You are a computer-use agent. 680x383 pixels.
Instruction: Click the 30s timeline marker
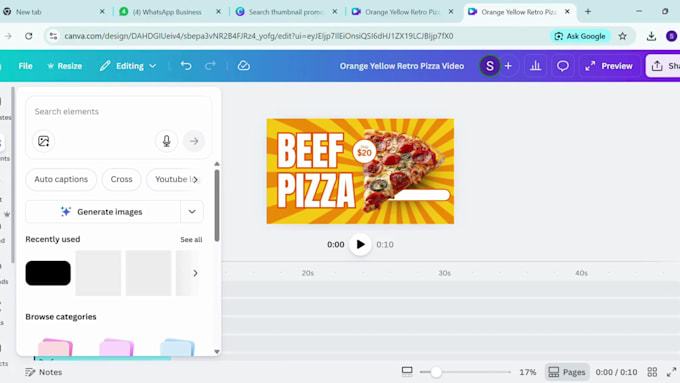pyautogui.click(x=445, y=273)
